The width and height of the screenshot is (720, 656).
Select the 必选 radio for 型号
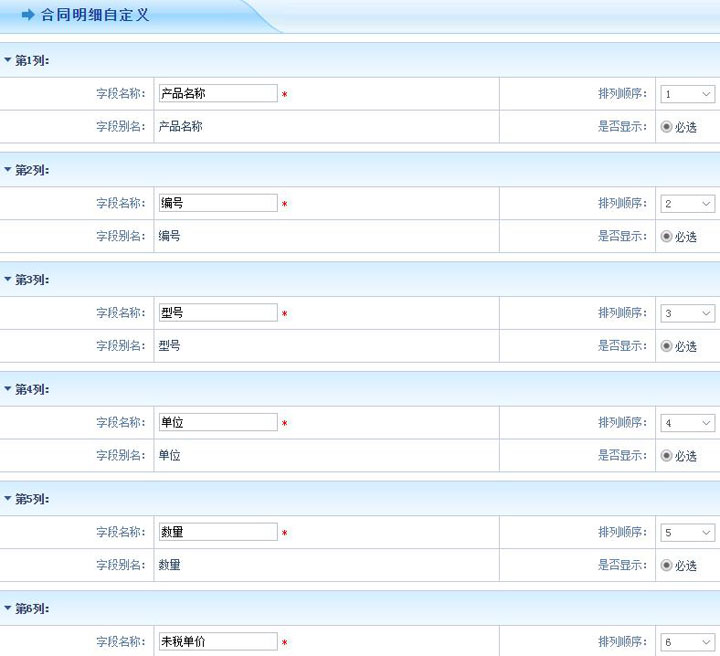[x=666, y=346]
